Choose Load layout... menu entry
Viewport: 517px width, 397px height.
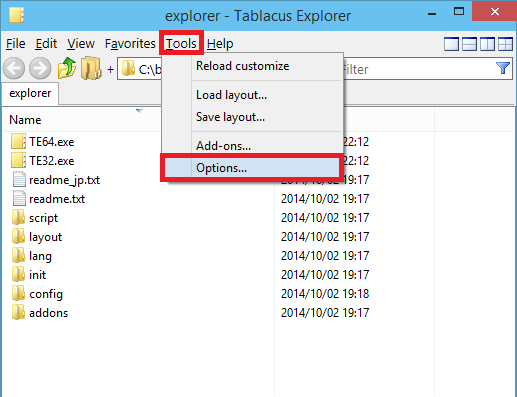point(252,95)
